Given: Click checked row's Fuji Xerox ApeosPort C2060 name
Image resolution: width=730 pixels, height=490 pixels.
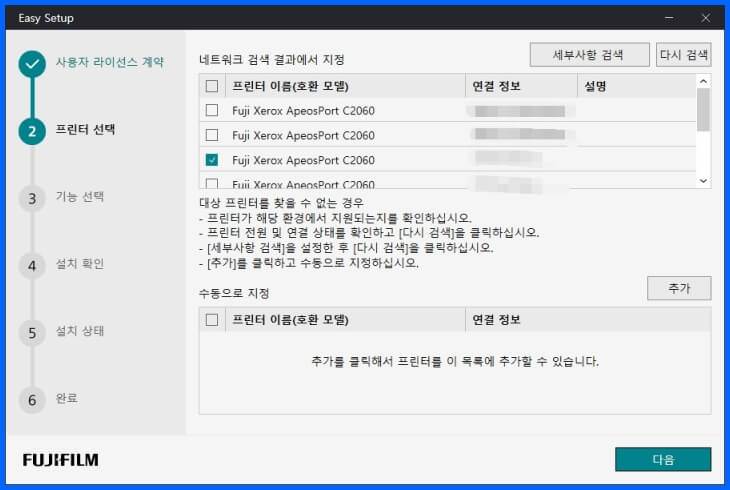Looking at the screenshot, I should (x=303, y=160).
